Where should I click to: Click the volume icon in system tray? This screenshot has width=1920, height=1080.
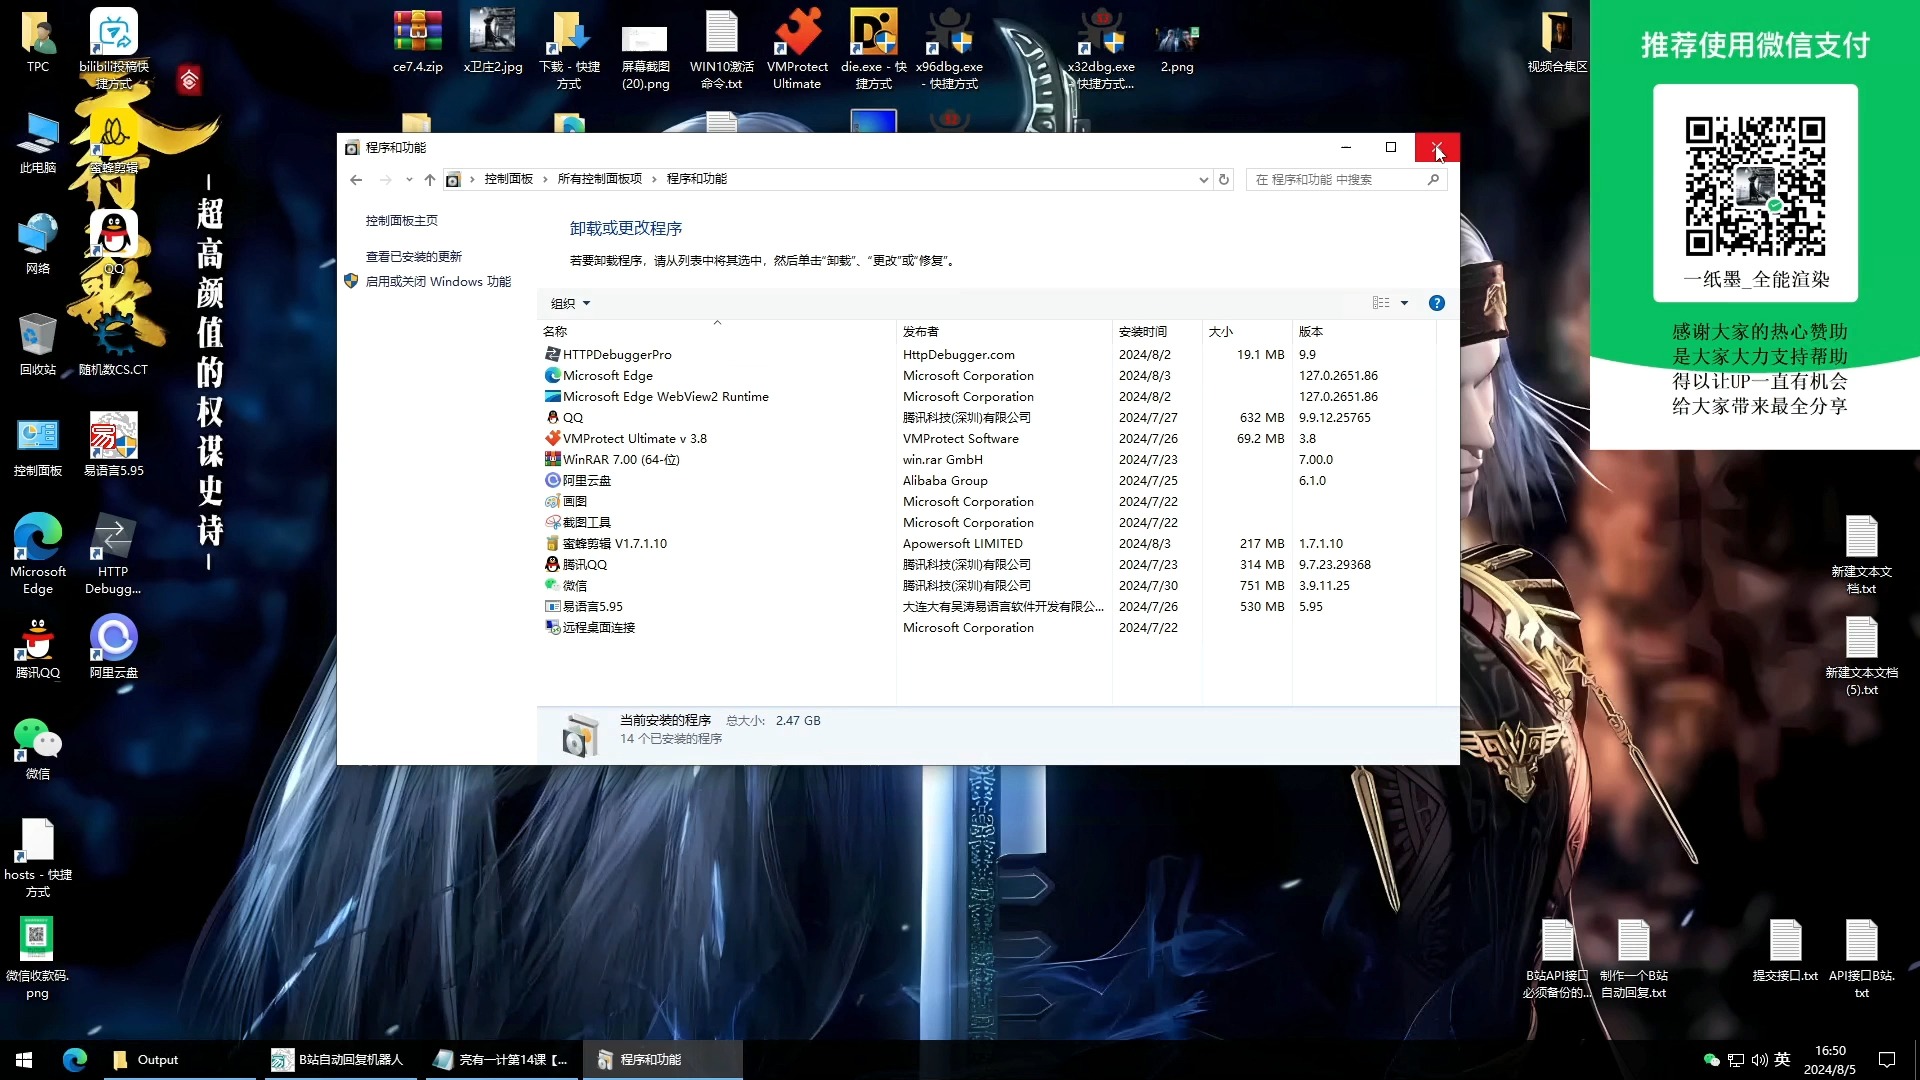[x=1759, y=1059]
